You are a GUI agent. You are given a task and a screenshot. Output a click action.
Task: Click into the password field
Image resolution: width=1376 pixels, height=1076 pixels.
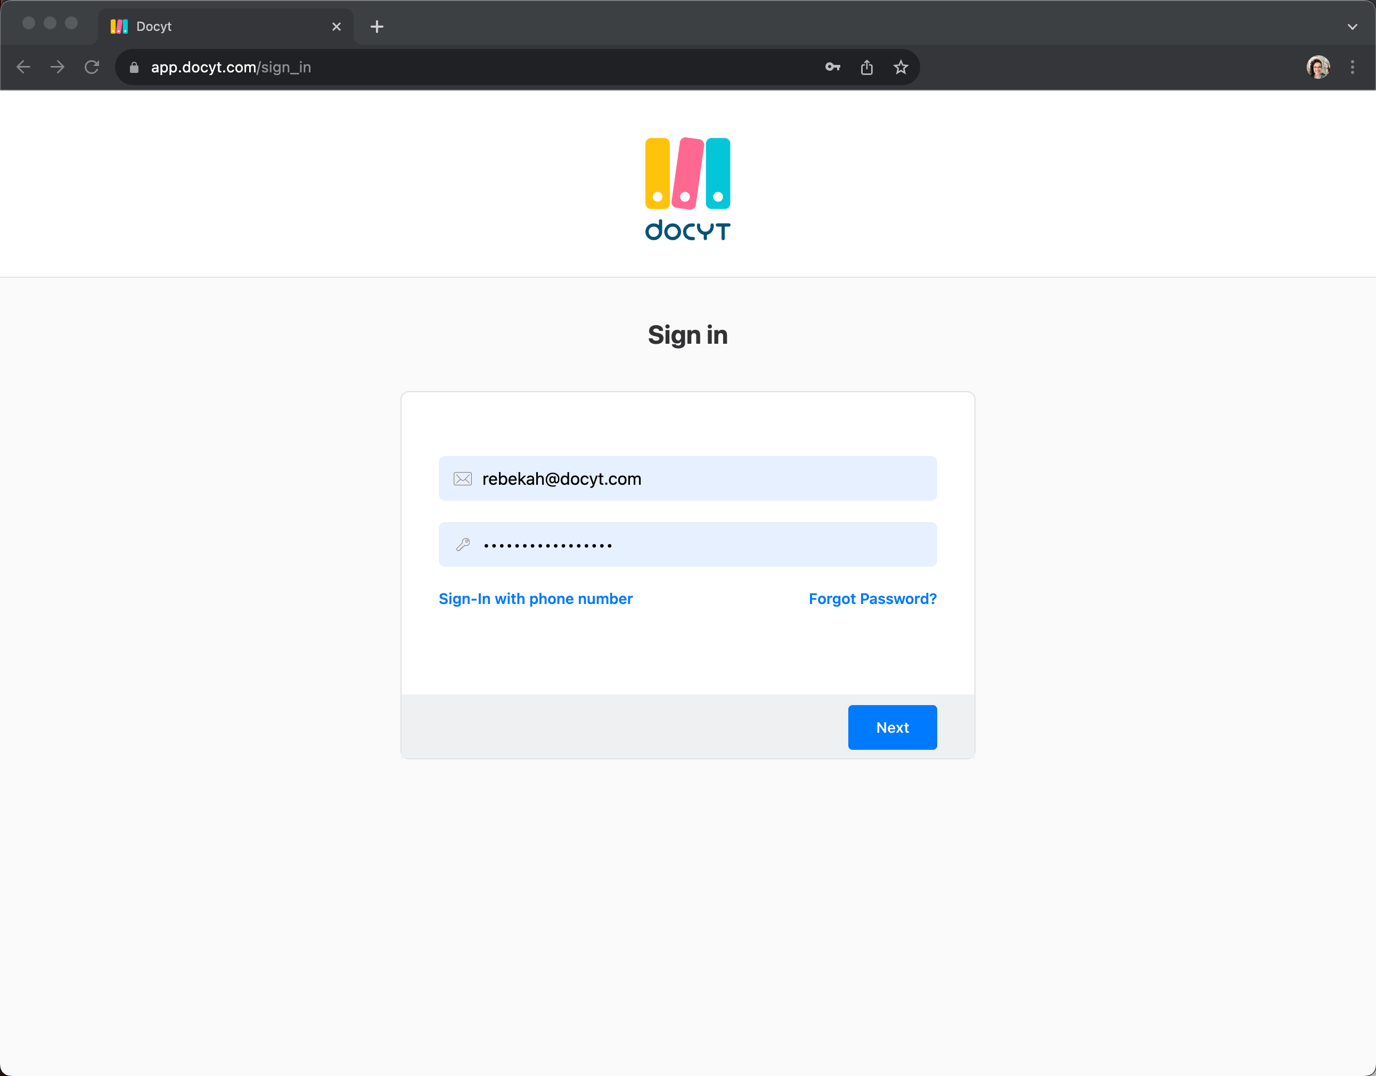click(700, 545)
